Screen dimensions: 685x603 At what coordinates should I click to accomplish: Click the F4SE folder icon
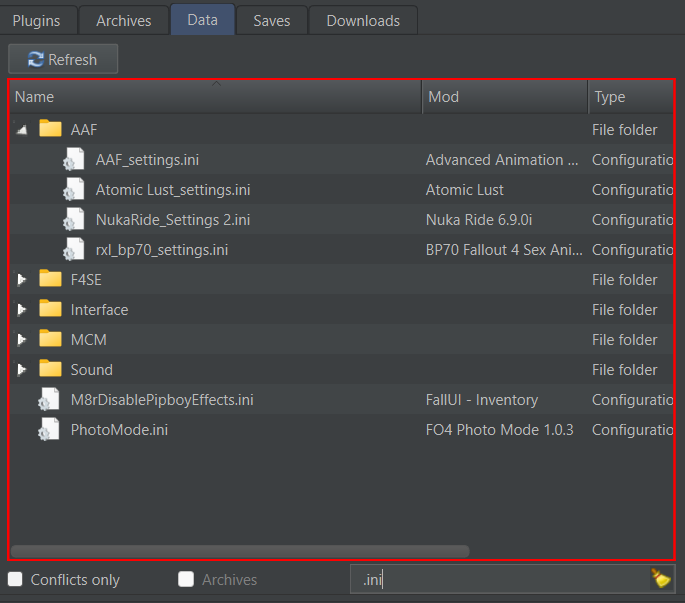point(50,279)
